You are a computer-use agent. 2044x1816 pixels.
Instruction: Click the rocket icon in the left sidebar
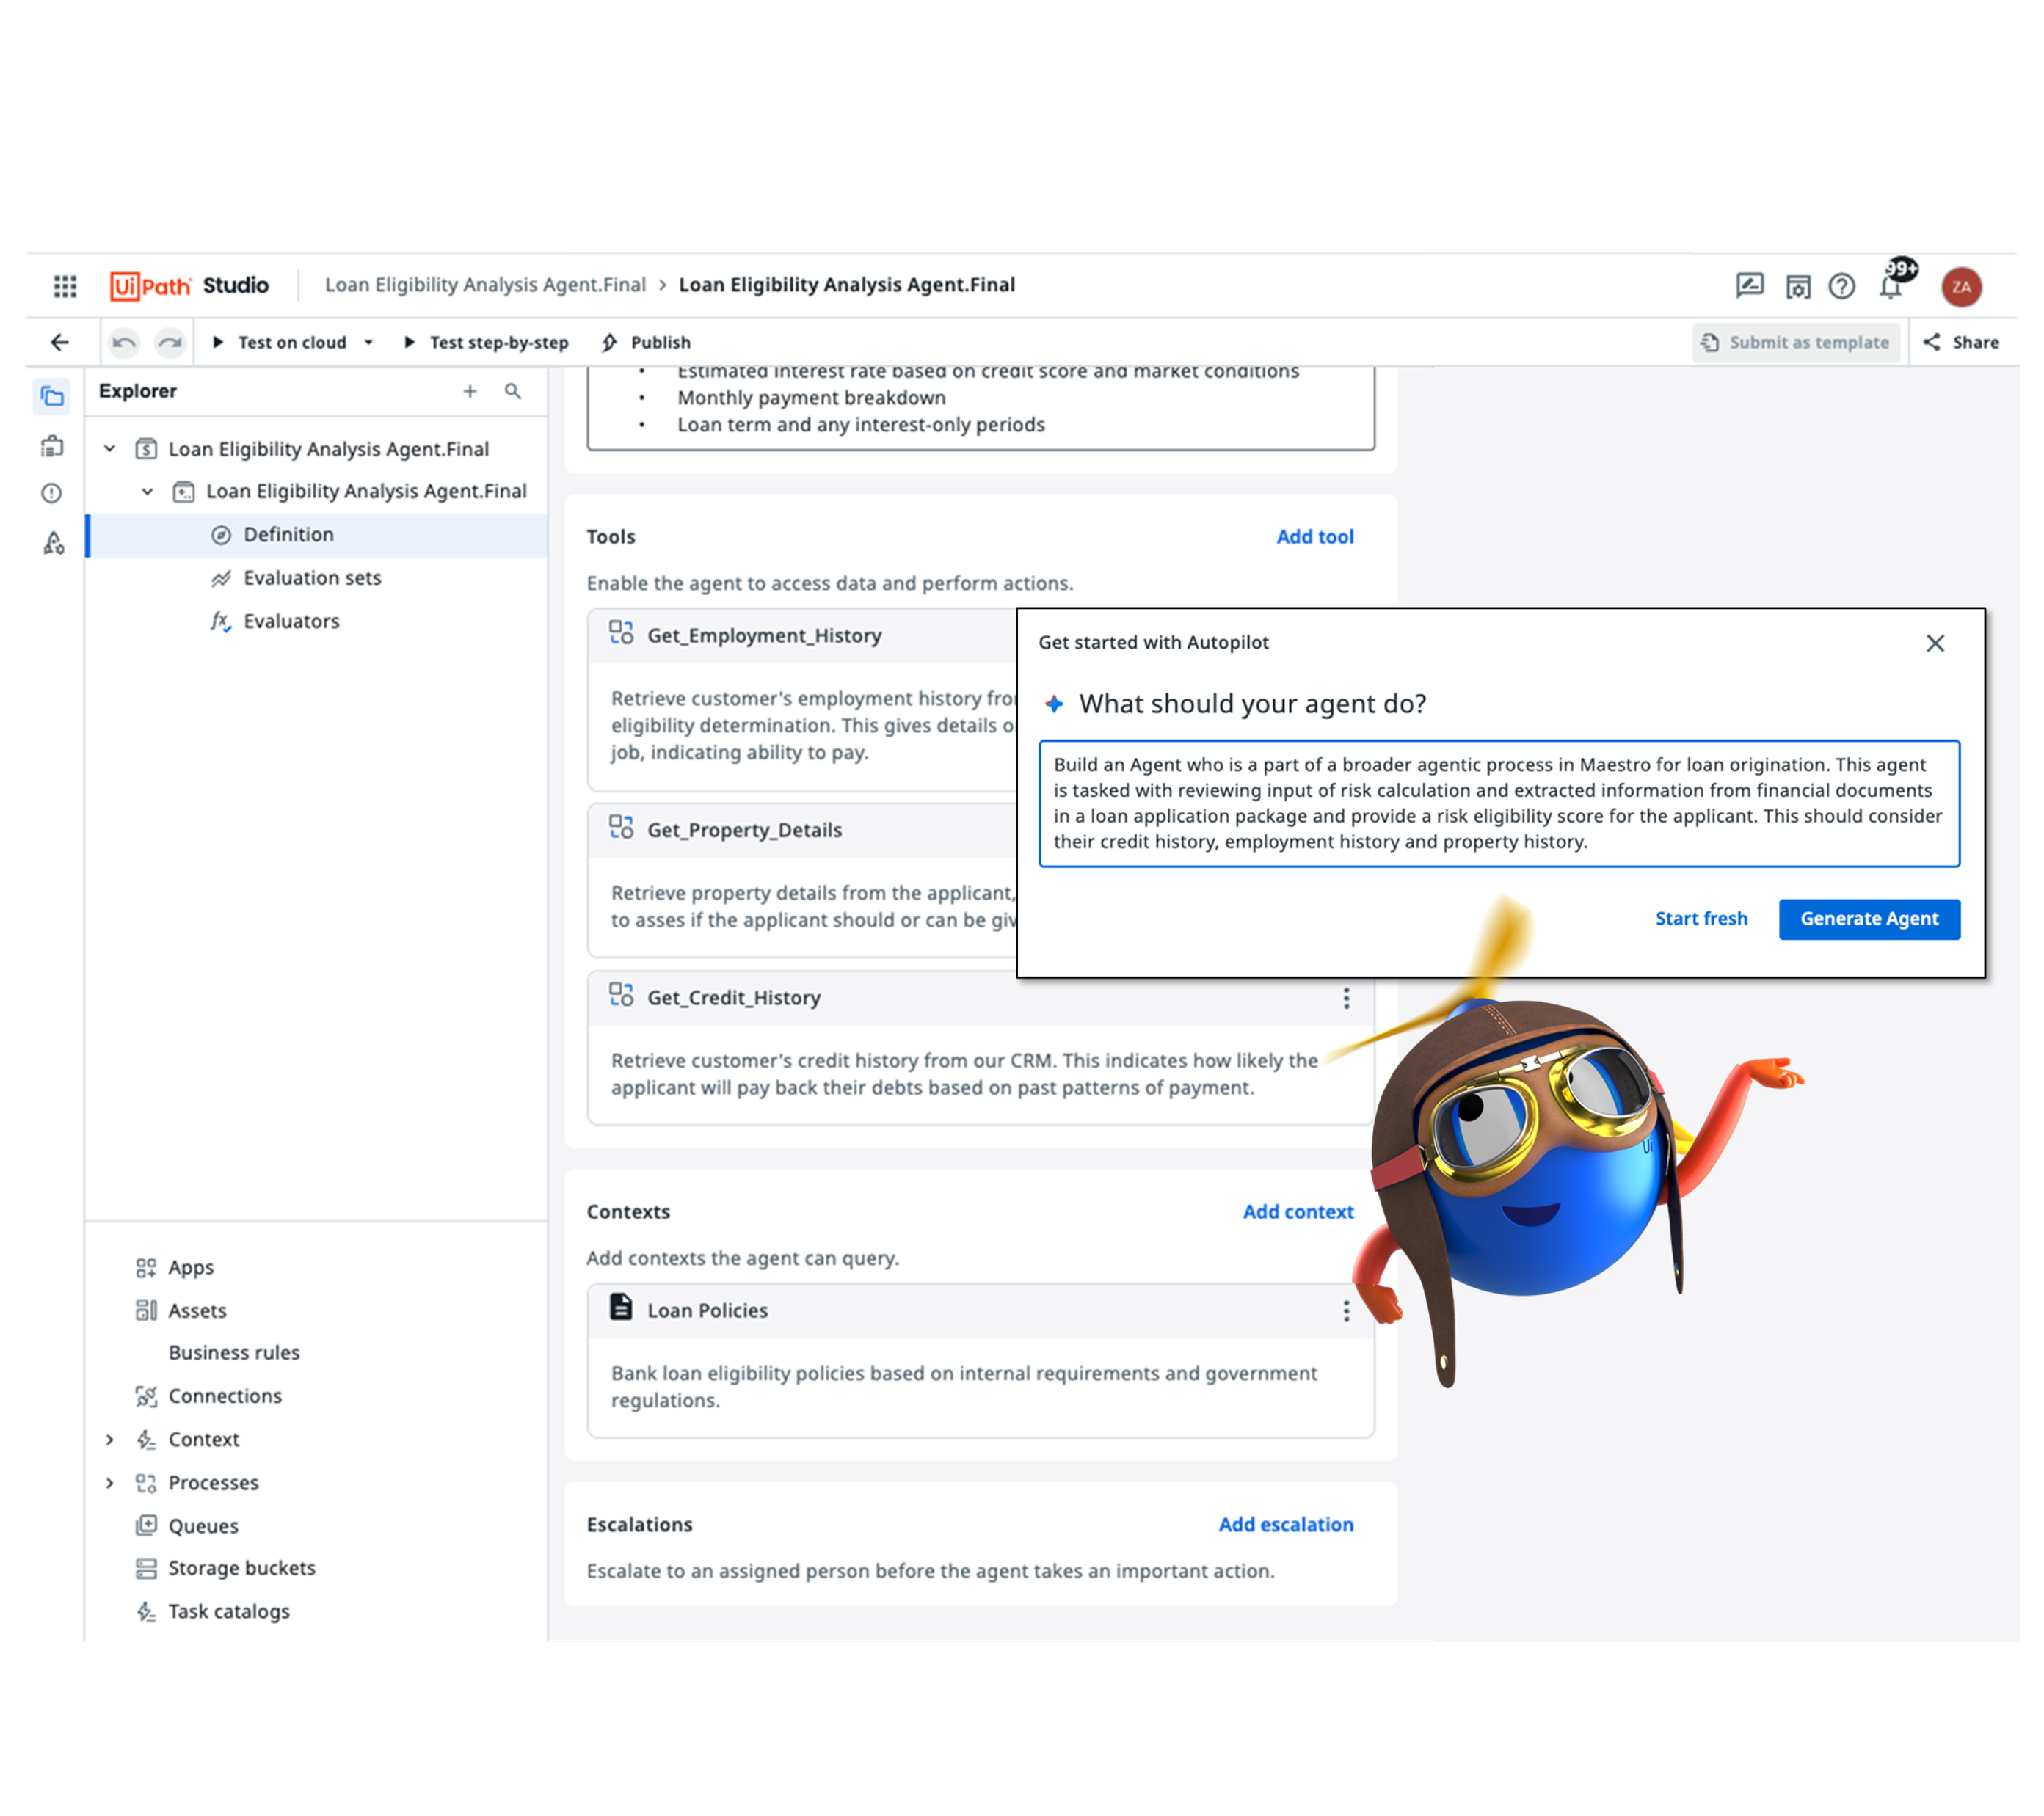(x=52, y=543)
